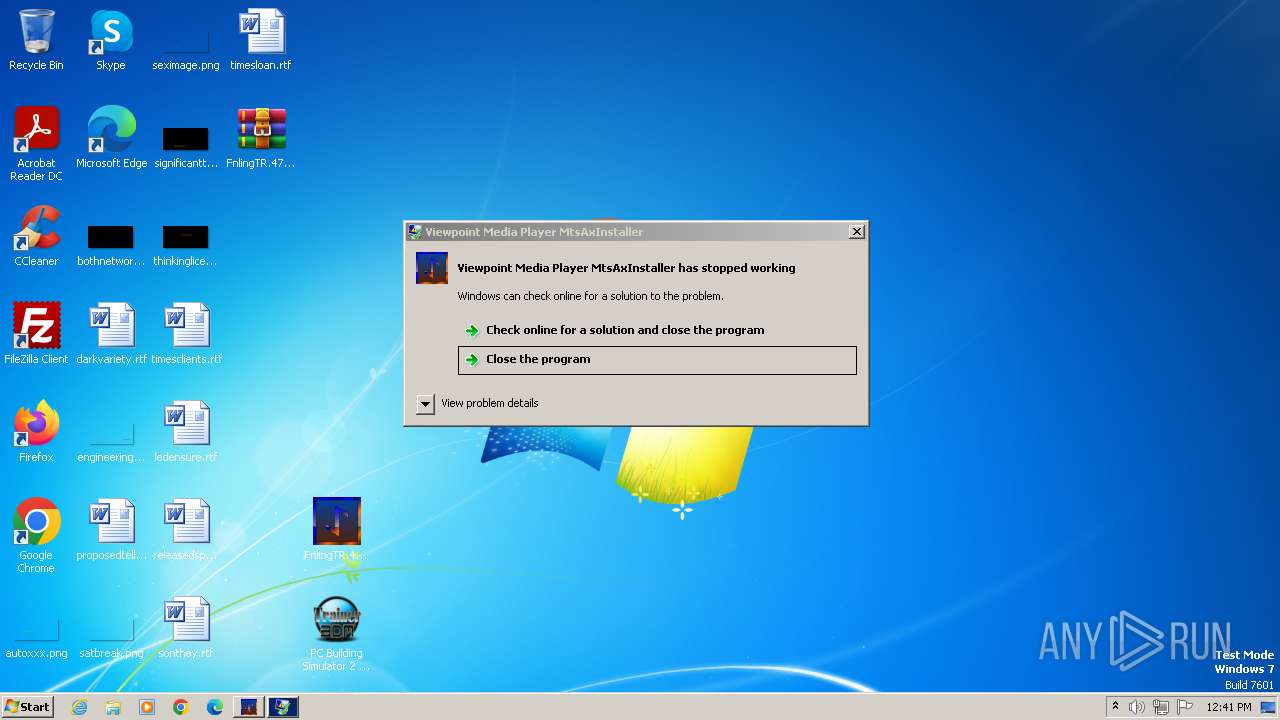Show hidden tray icons arrow

tap(1115, 707)
